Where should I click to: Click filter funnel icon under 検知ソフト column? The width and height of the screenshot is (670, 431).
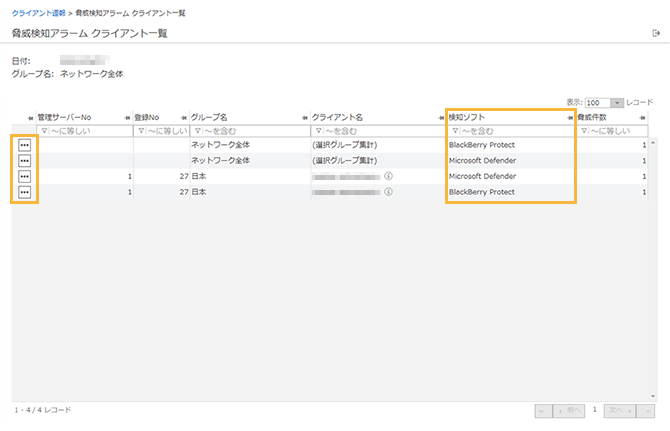click(x=453, y=131)
